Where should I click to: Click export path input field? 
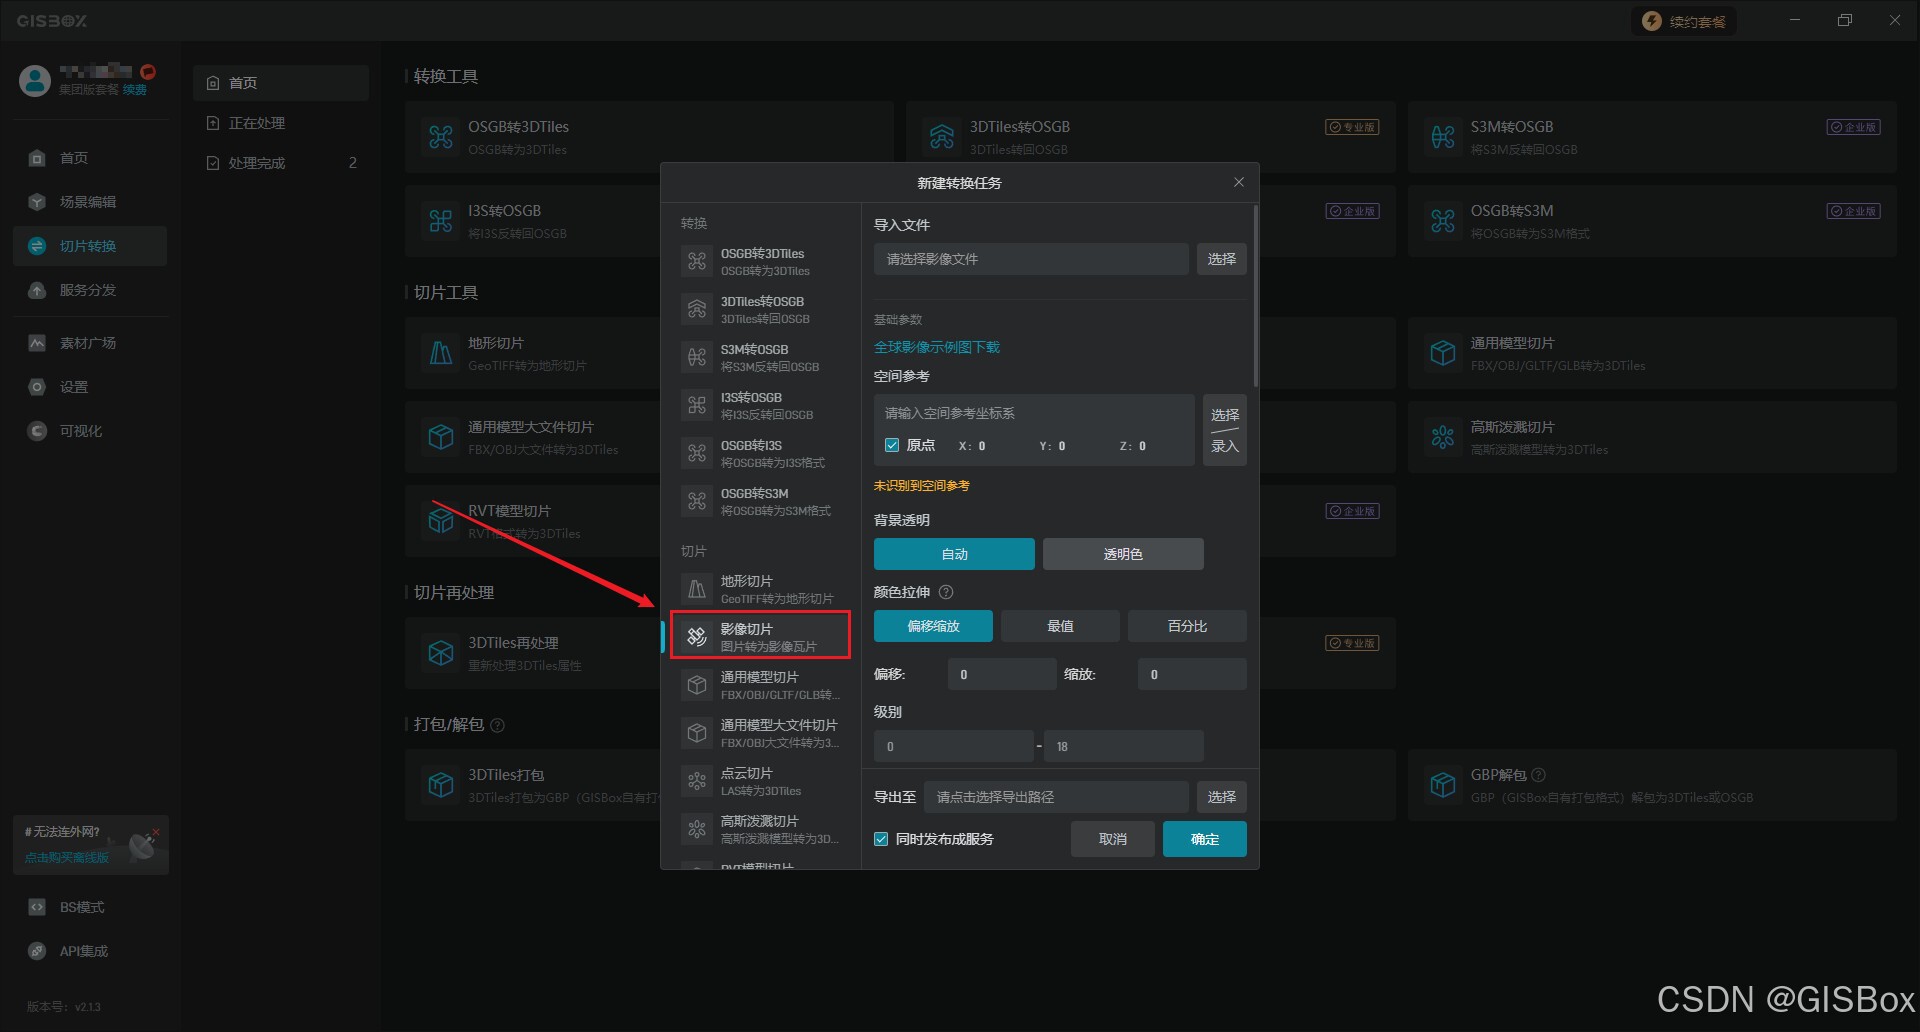coord(1056,797)
